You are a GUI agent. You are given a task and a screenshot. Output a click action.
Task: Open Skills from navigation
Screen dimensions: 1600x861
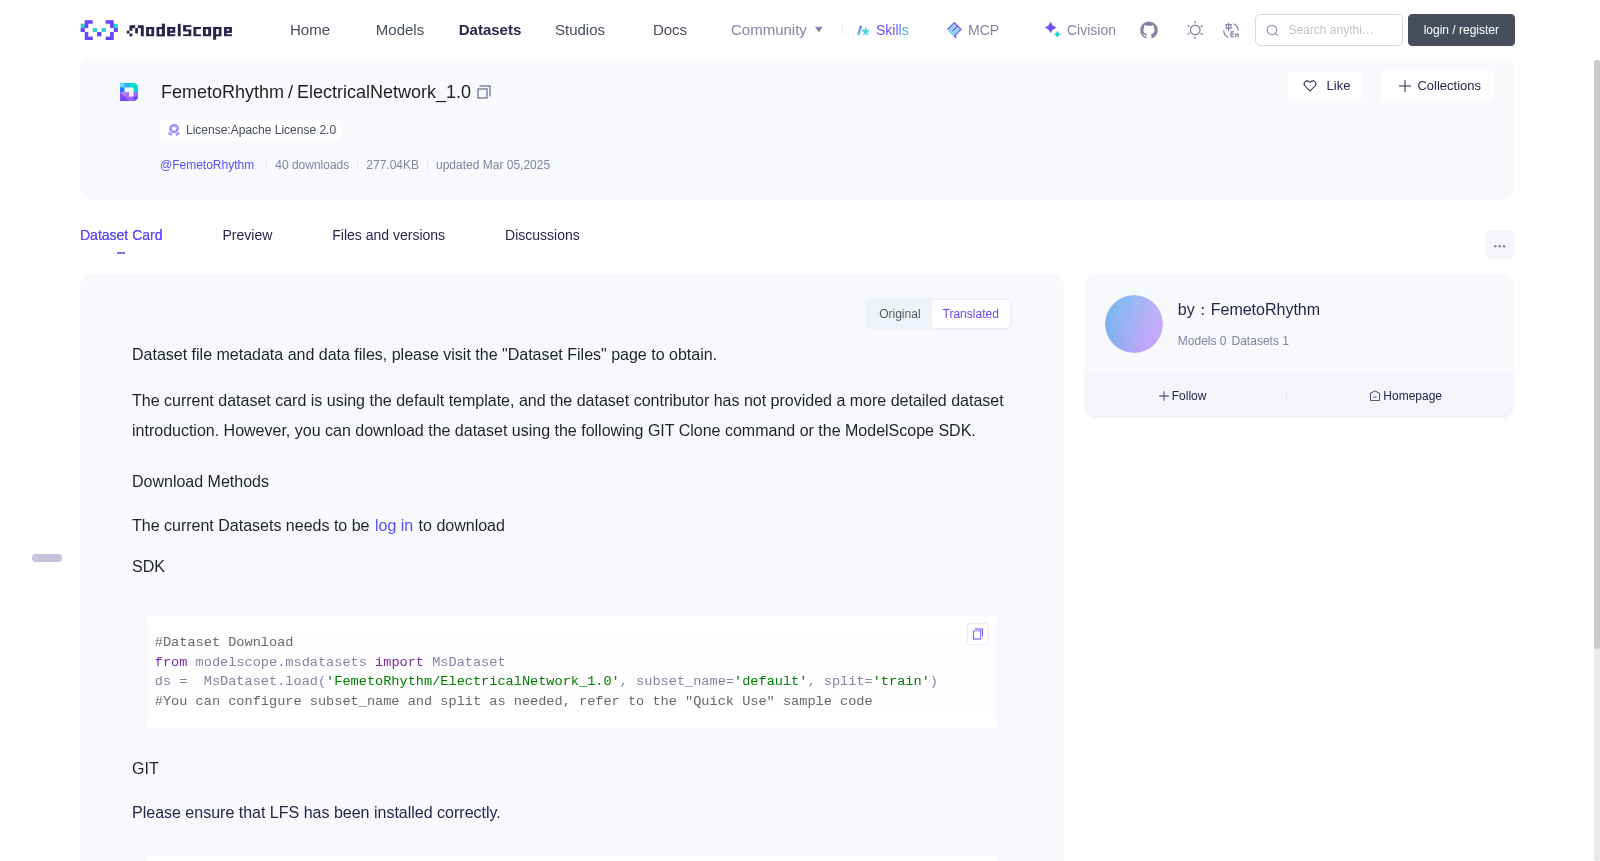(x=882, y=30)
